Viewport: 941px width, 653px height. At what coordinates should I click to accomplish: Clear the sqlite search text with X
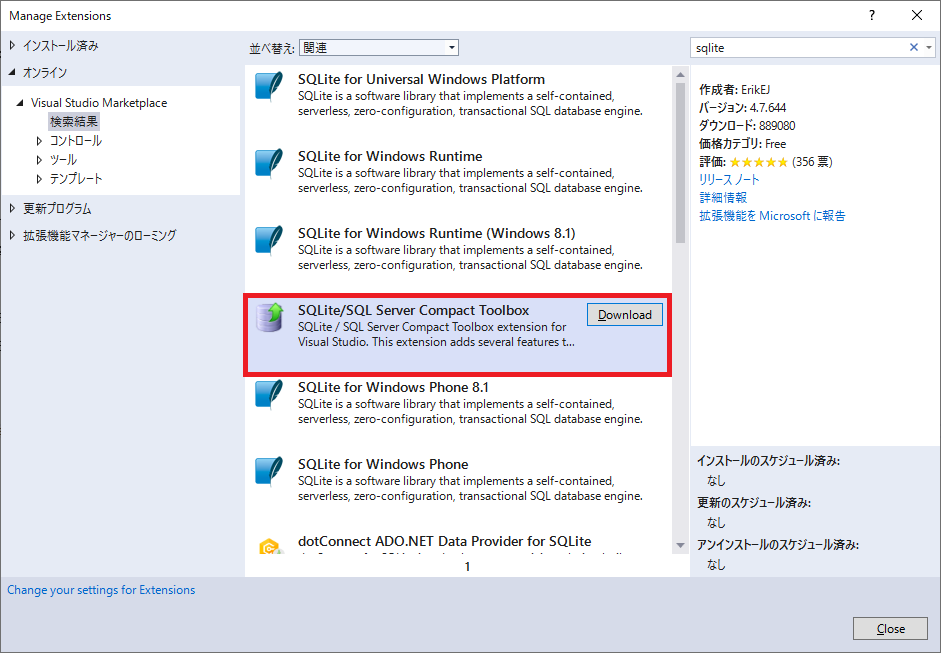[913, 47]
